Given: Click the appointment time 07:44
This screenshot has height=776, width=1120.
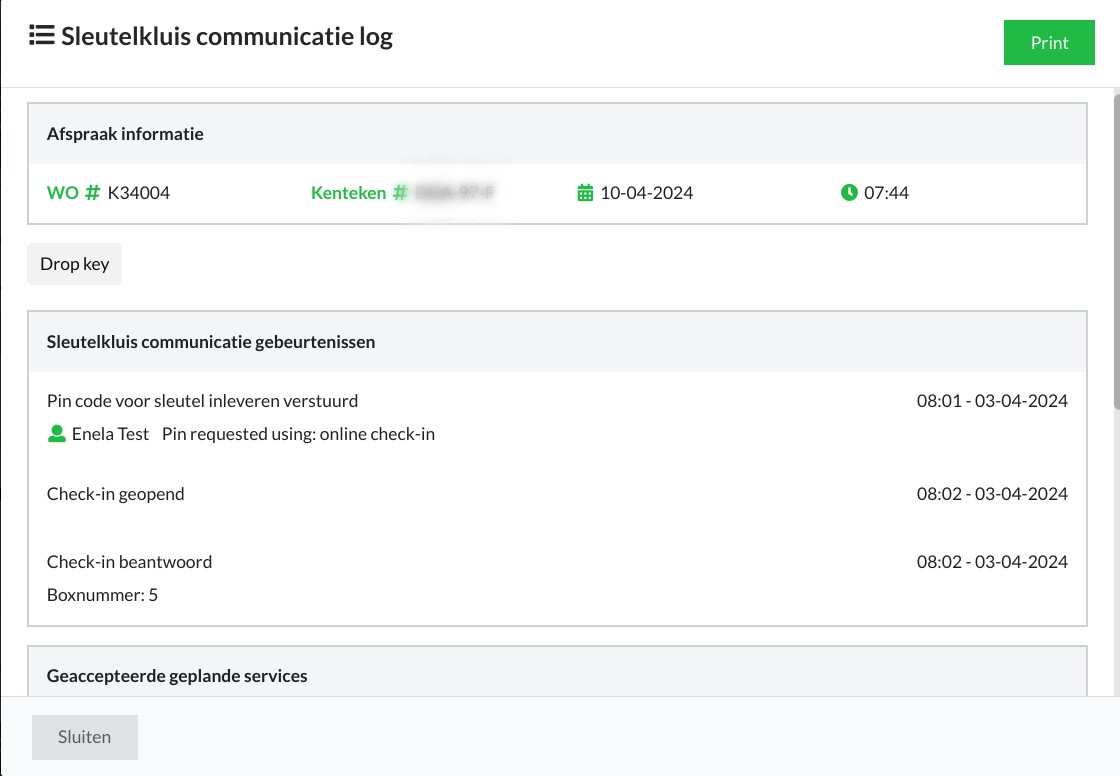Looking at the screenshot, I should pos(886,193).
